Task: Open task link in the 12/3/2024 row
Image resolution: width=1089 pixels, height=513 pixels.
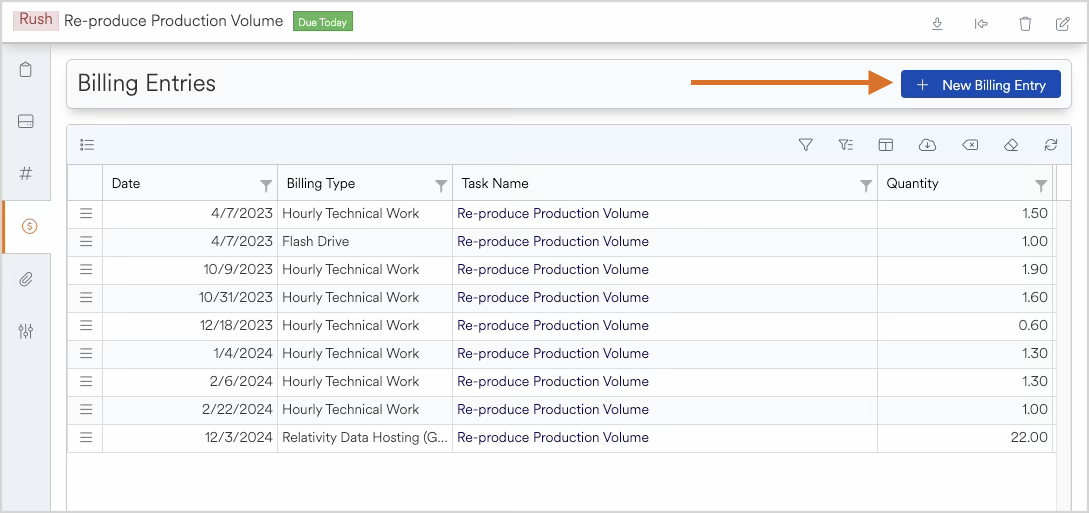Action: point(553,437)
